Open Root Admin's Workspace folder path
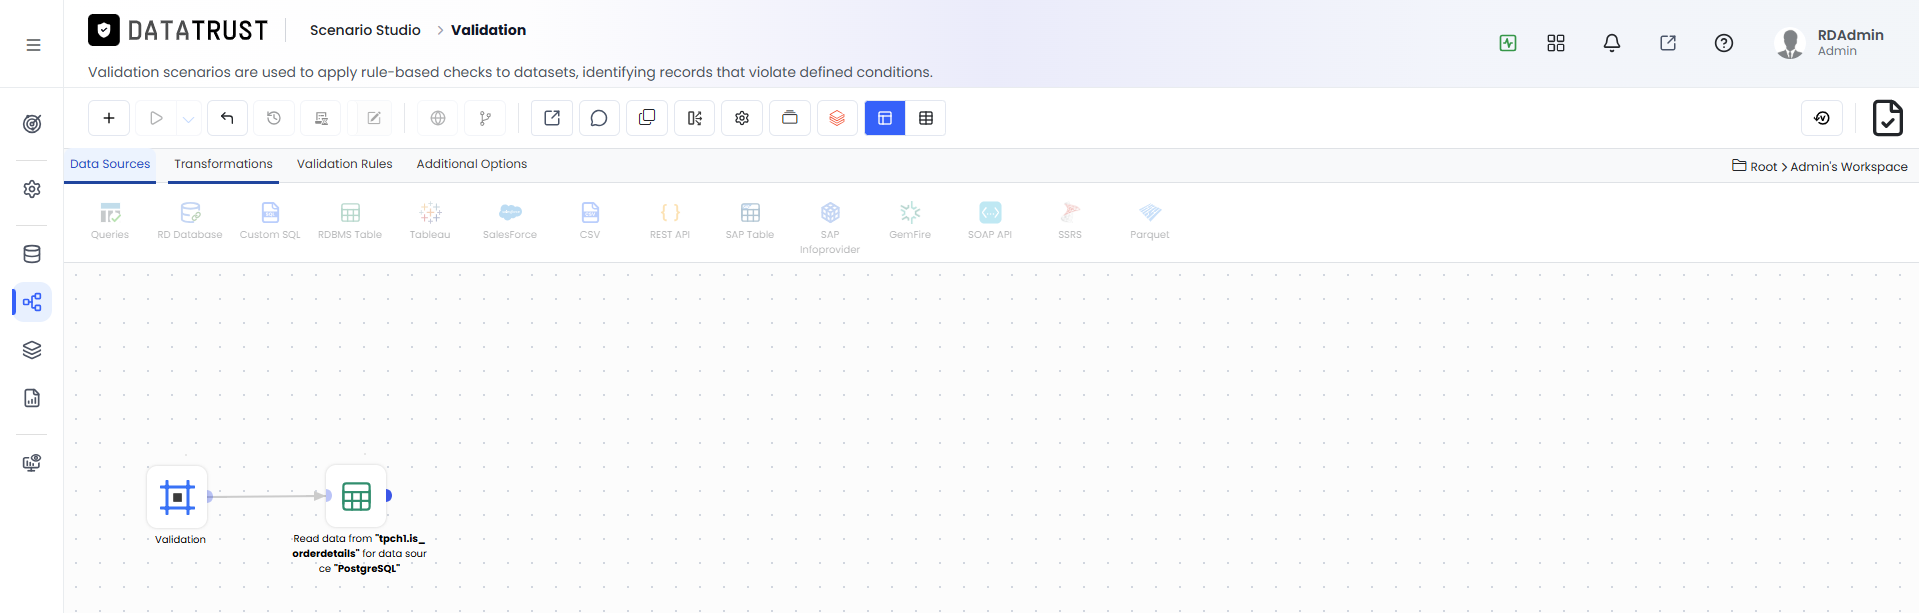 [1820, 166]
